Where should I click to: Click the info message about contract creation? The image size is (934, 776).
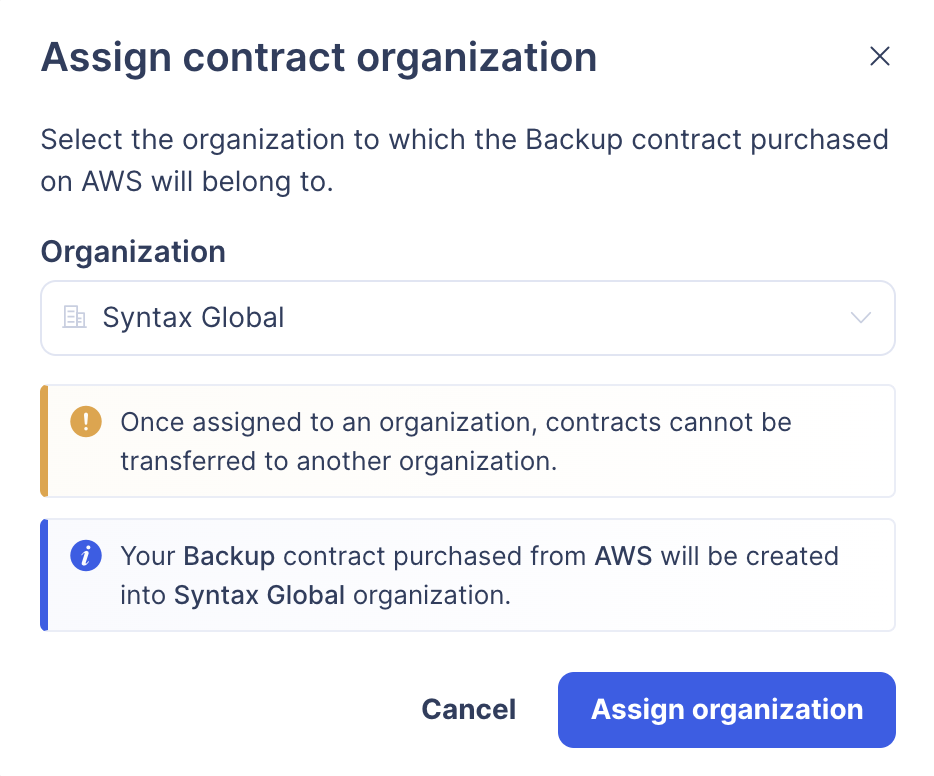[x=478, y=575]
